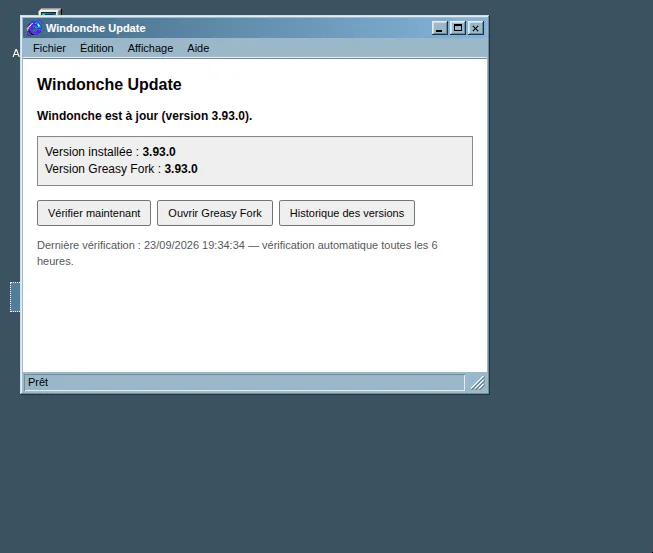Select the Version installée 3.93.0 line
Image resolution: width=653 pixels, height=553 pixels.
[x=110, y=152]
